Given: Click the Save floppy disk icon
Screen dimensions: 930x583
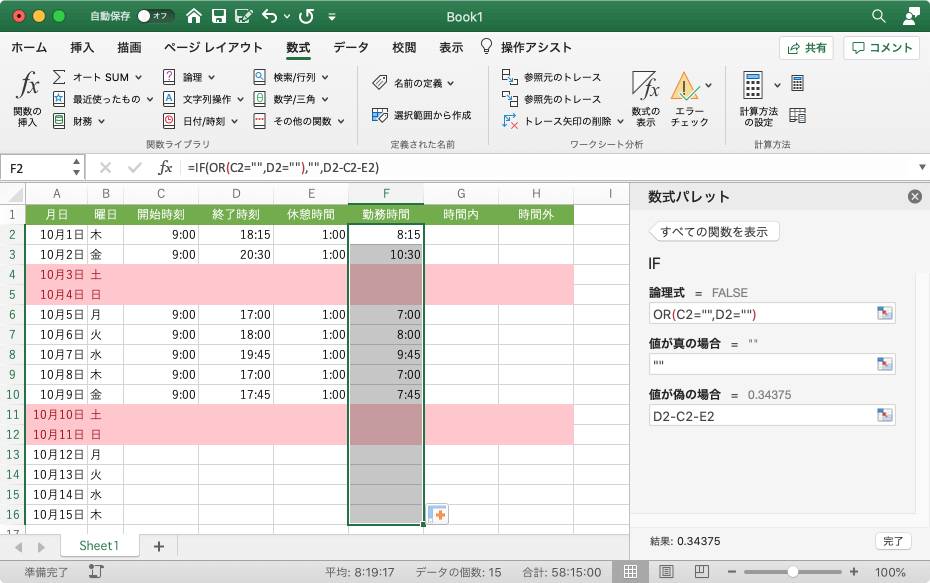Looking at the screenshot, I should (219, 16).
